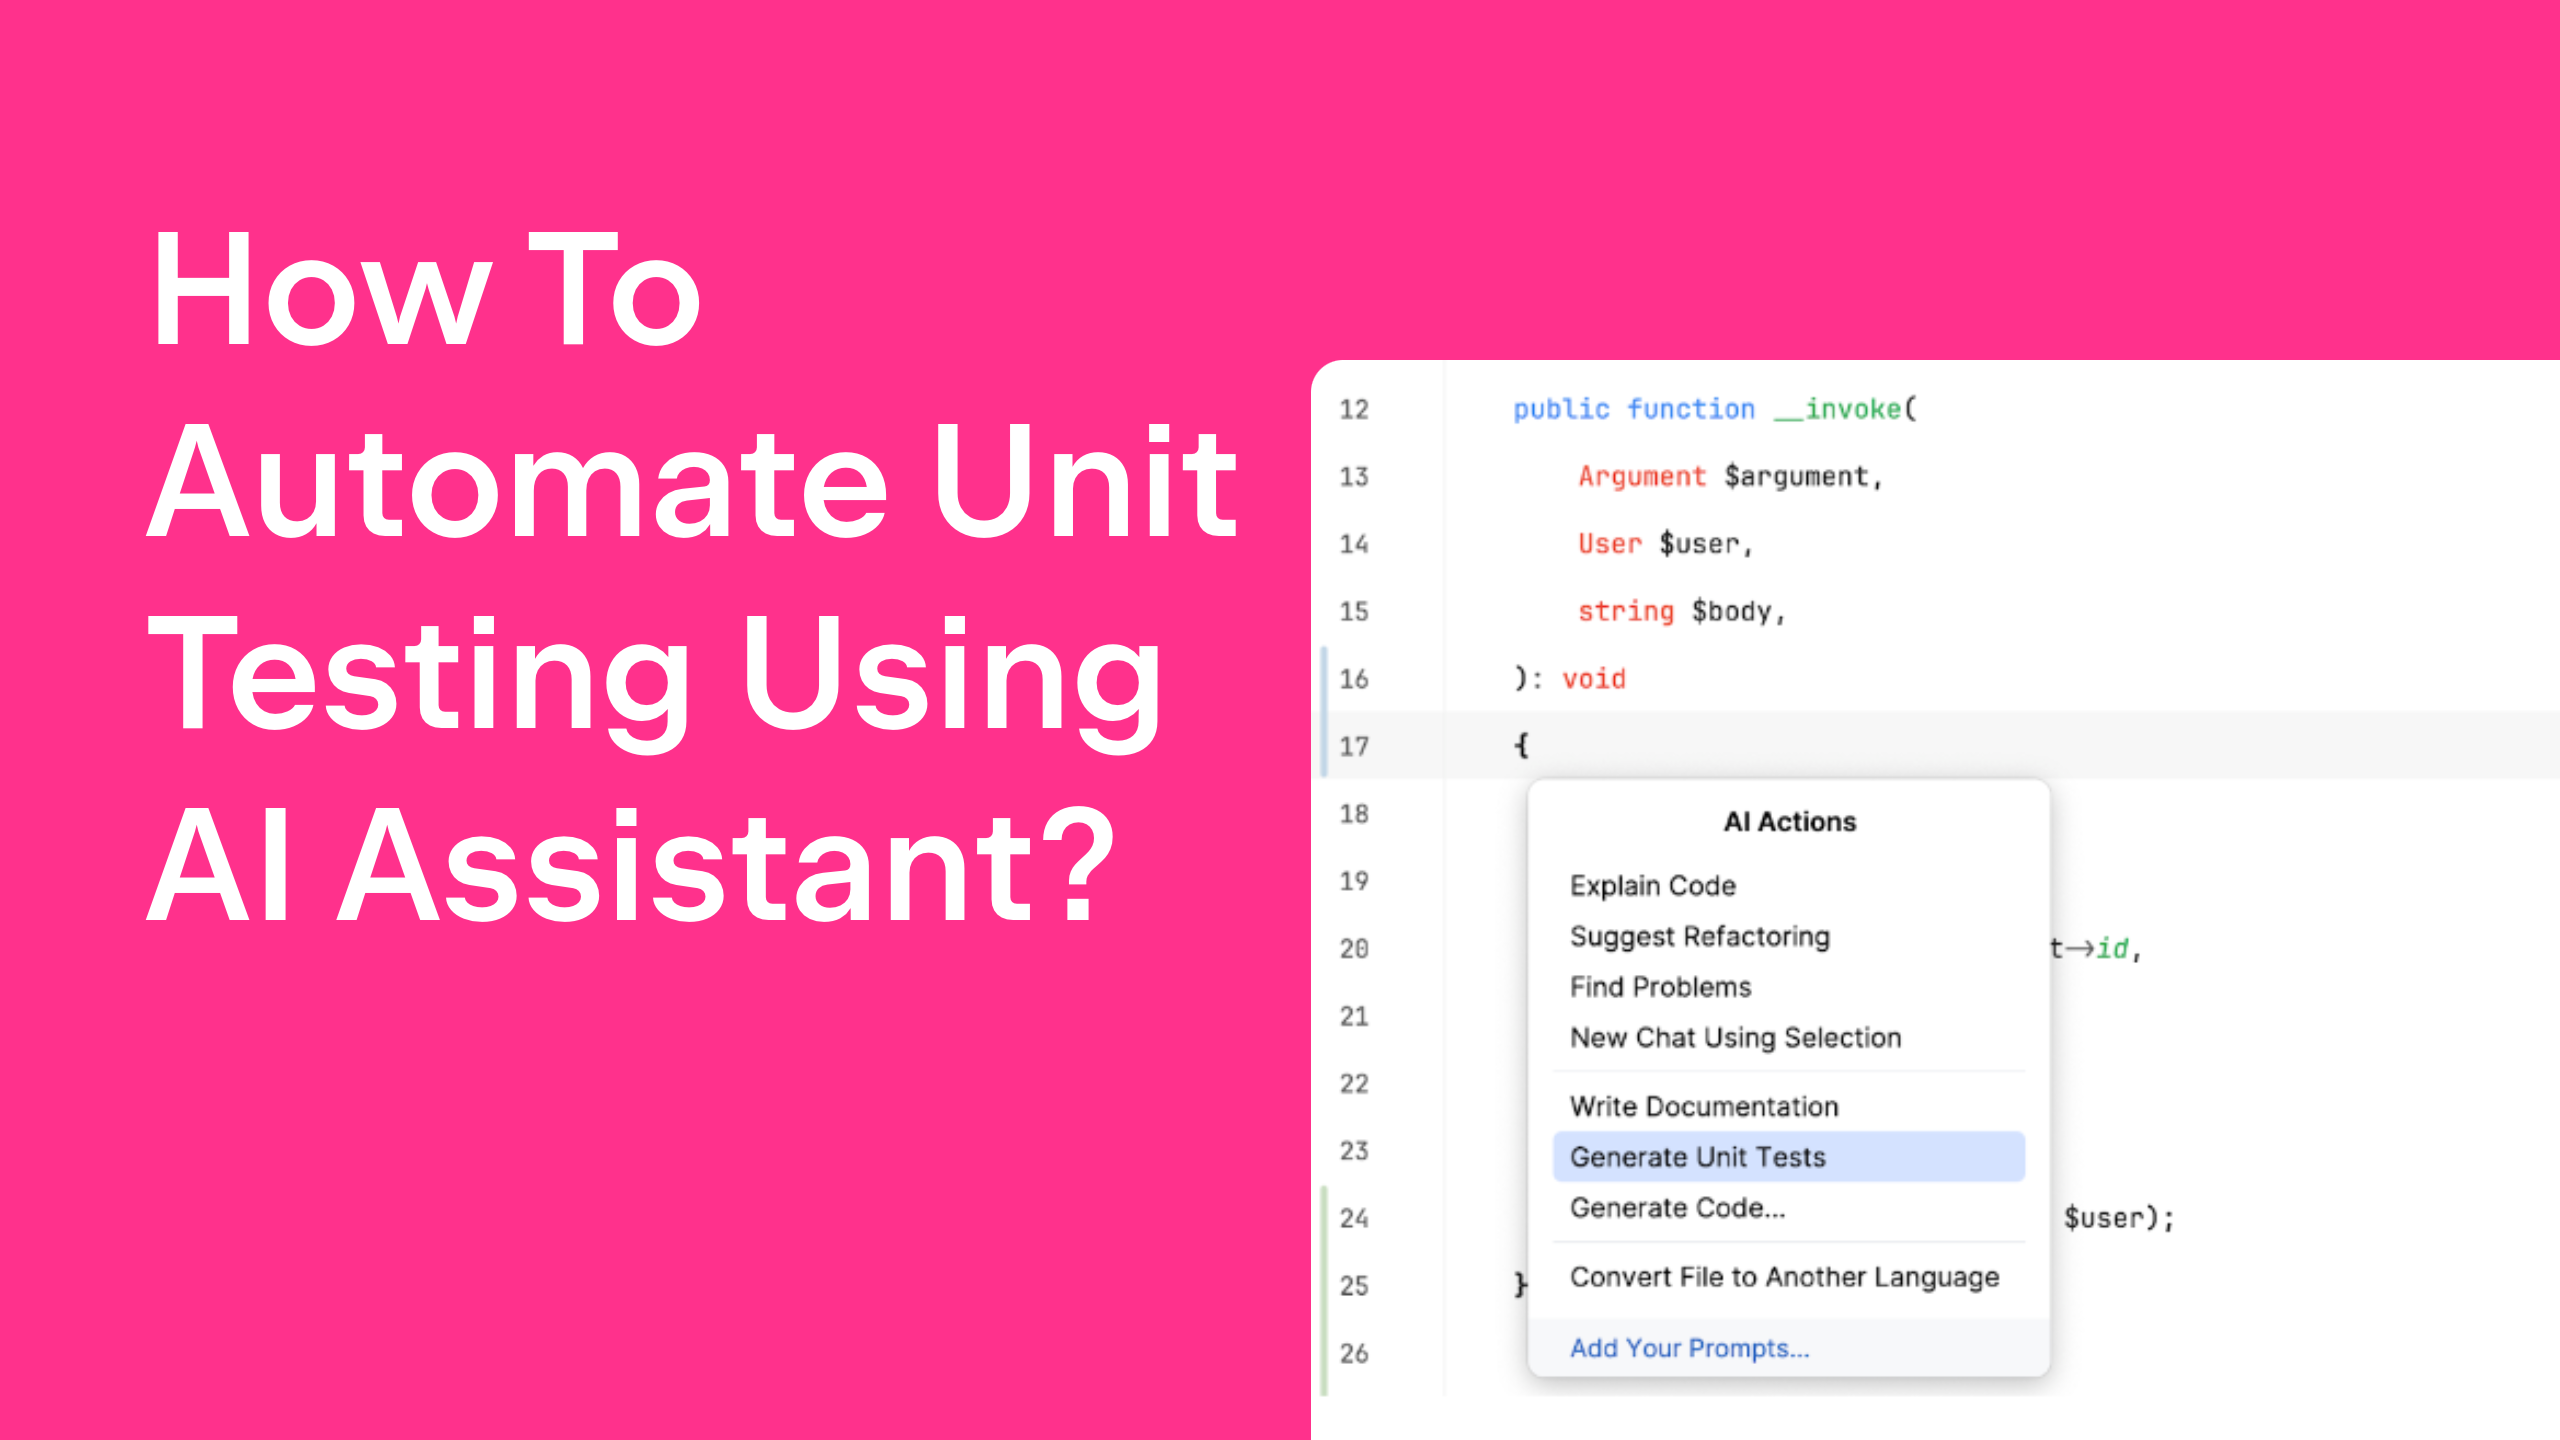Screen dimensions: 2560x1440
Task: Click line number 16 in gutter
Action: tap(1354, 679)
